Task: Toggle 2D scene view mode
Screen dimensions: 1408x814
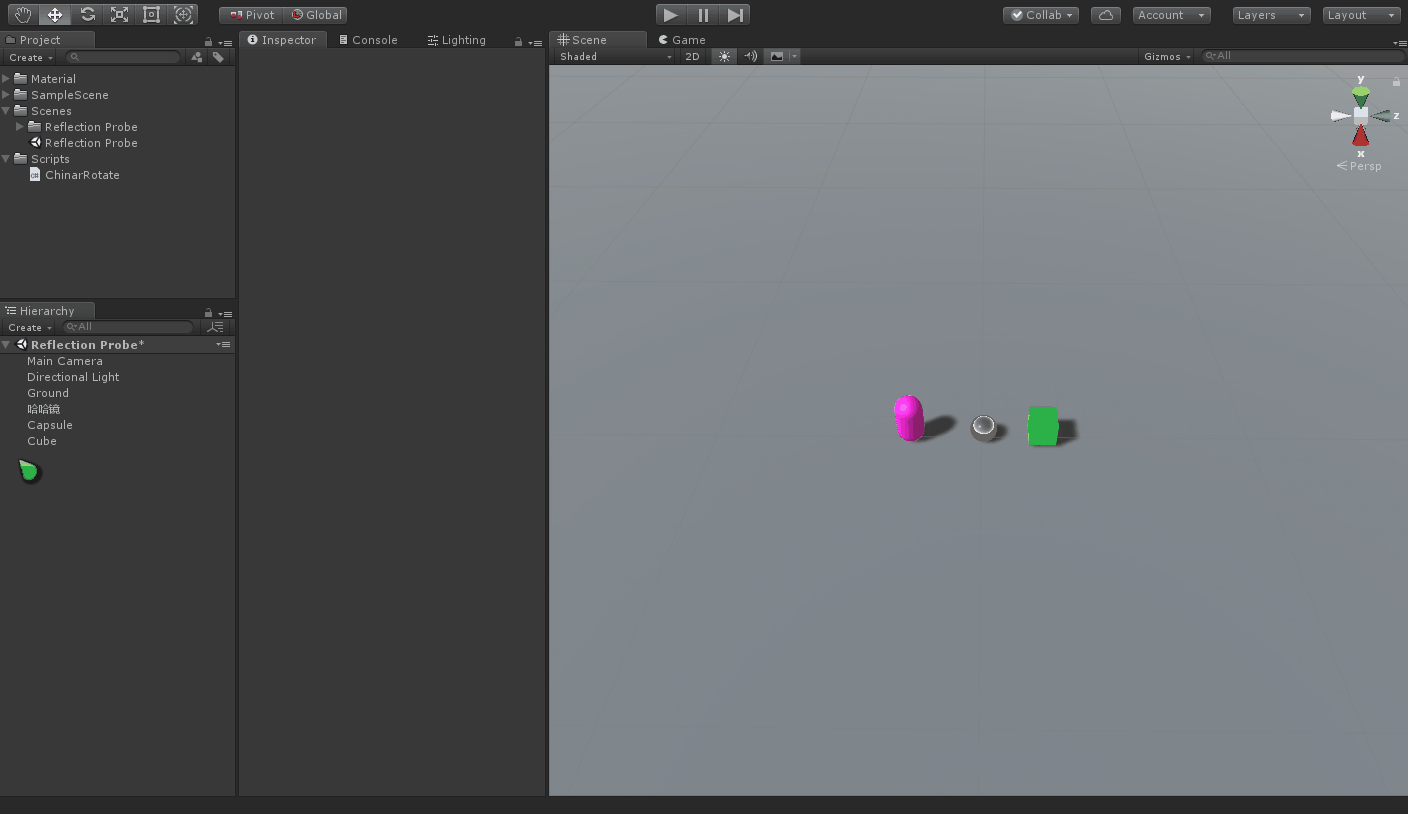Action: [x=692, y=57]
